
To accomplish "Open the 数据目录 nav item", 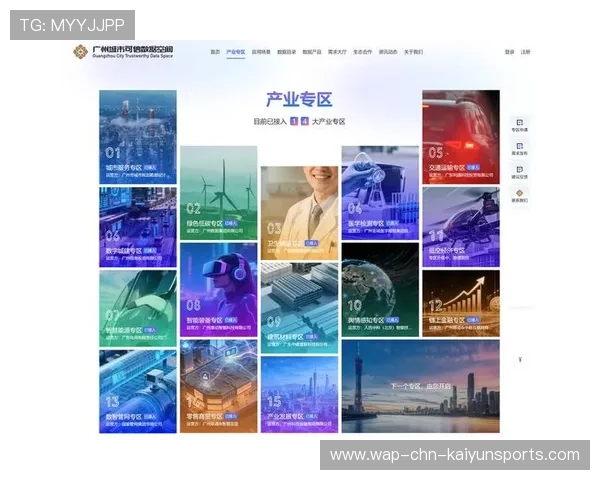I will click(x=286, y=52).
